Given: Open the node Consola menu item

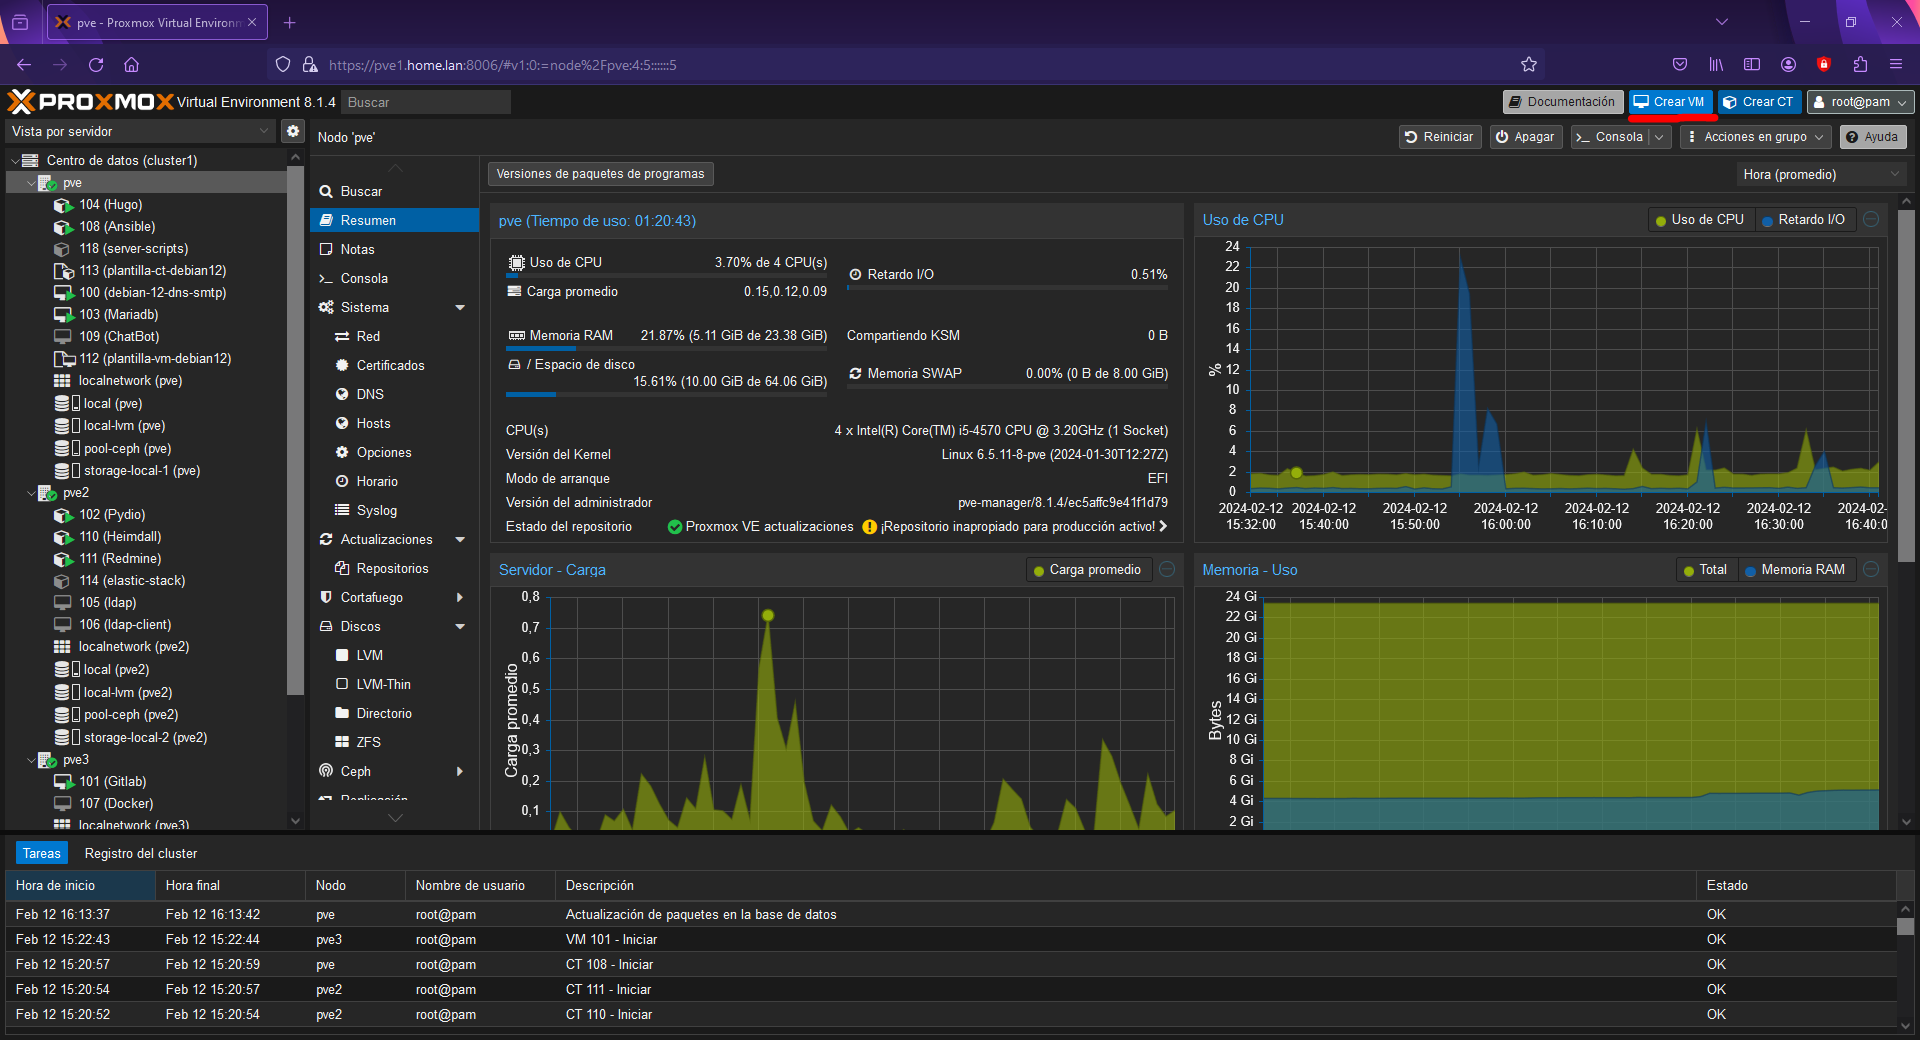Looking at the screenshot, I should tap(394, 279).
